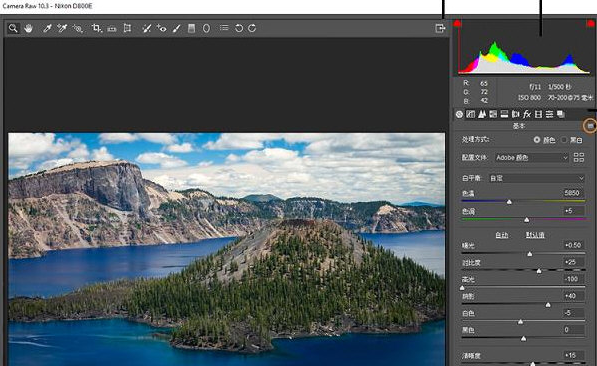Screen dimensions: 597x366
Task: Click the 黑色 blacks slider handle
Action: [524, 339]
